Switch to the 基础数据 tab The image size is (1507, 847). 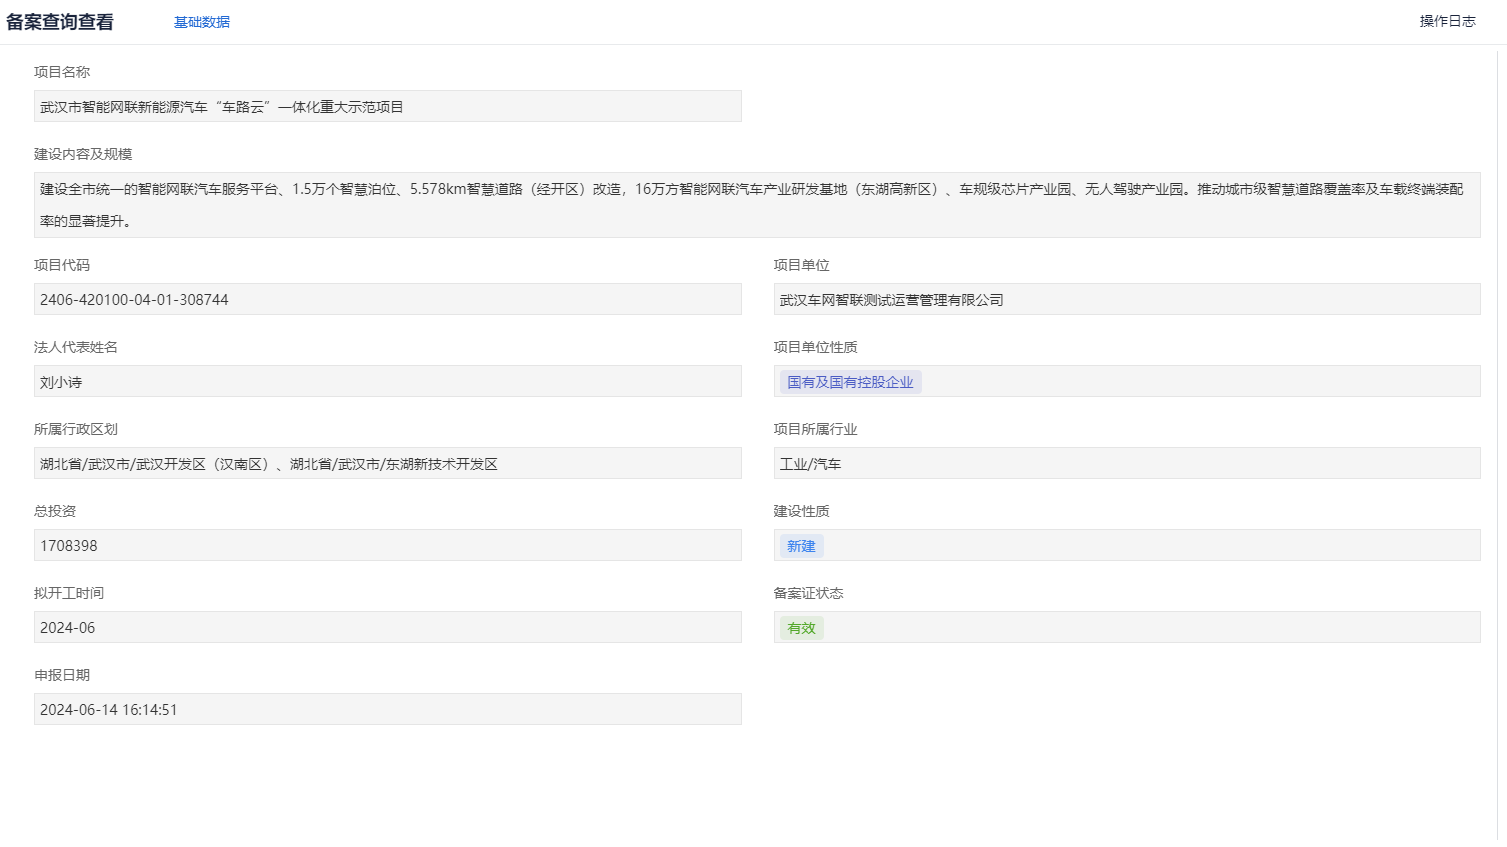[201, 22]
